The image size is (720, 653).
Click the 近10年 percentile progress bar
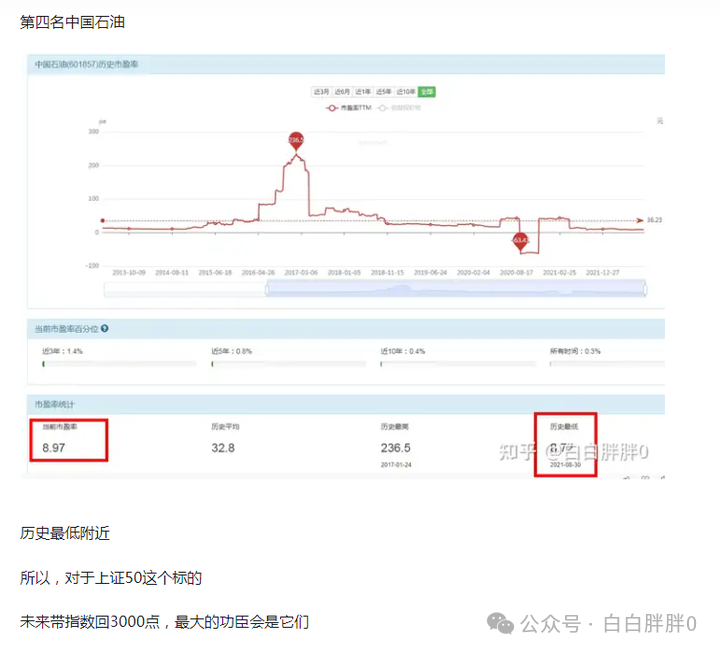click(x=458, y=364)
